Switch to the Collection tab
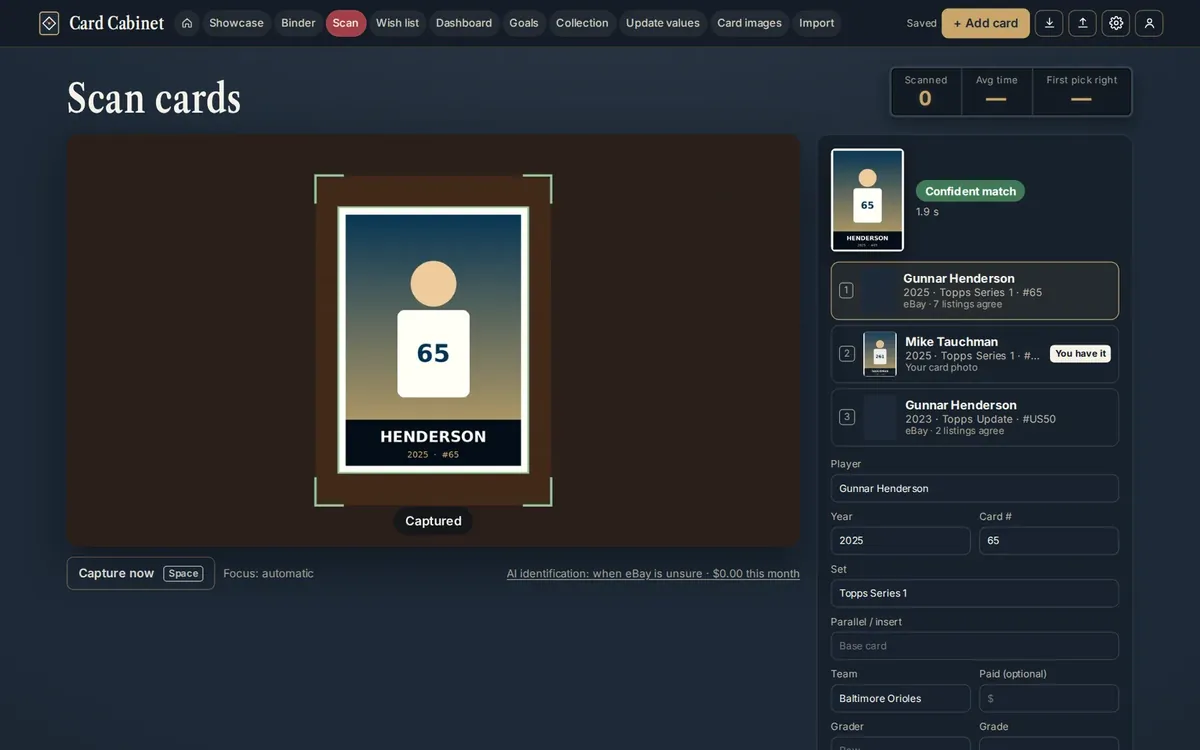 coord(582,23)
